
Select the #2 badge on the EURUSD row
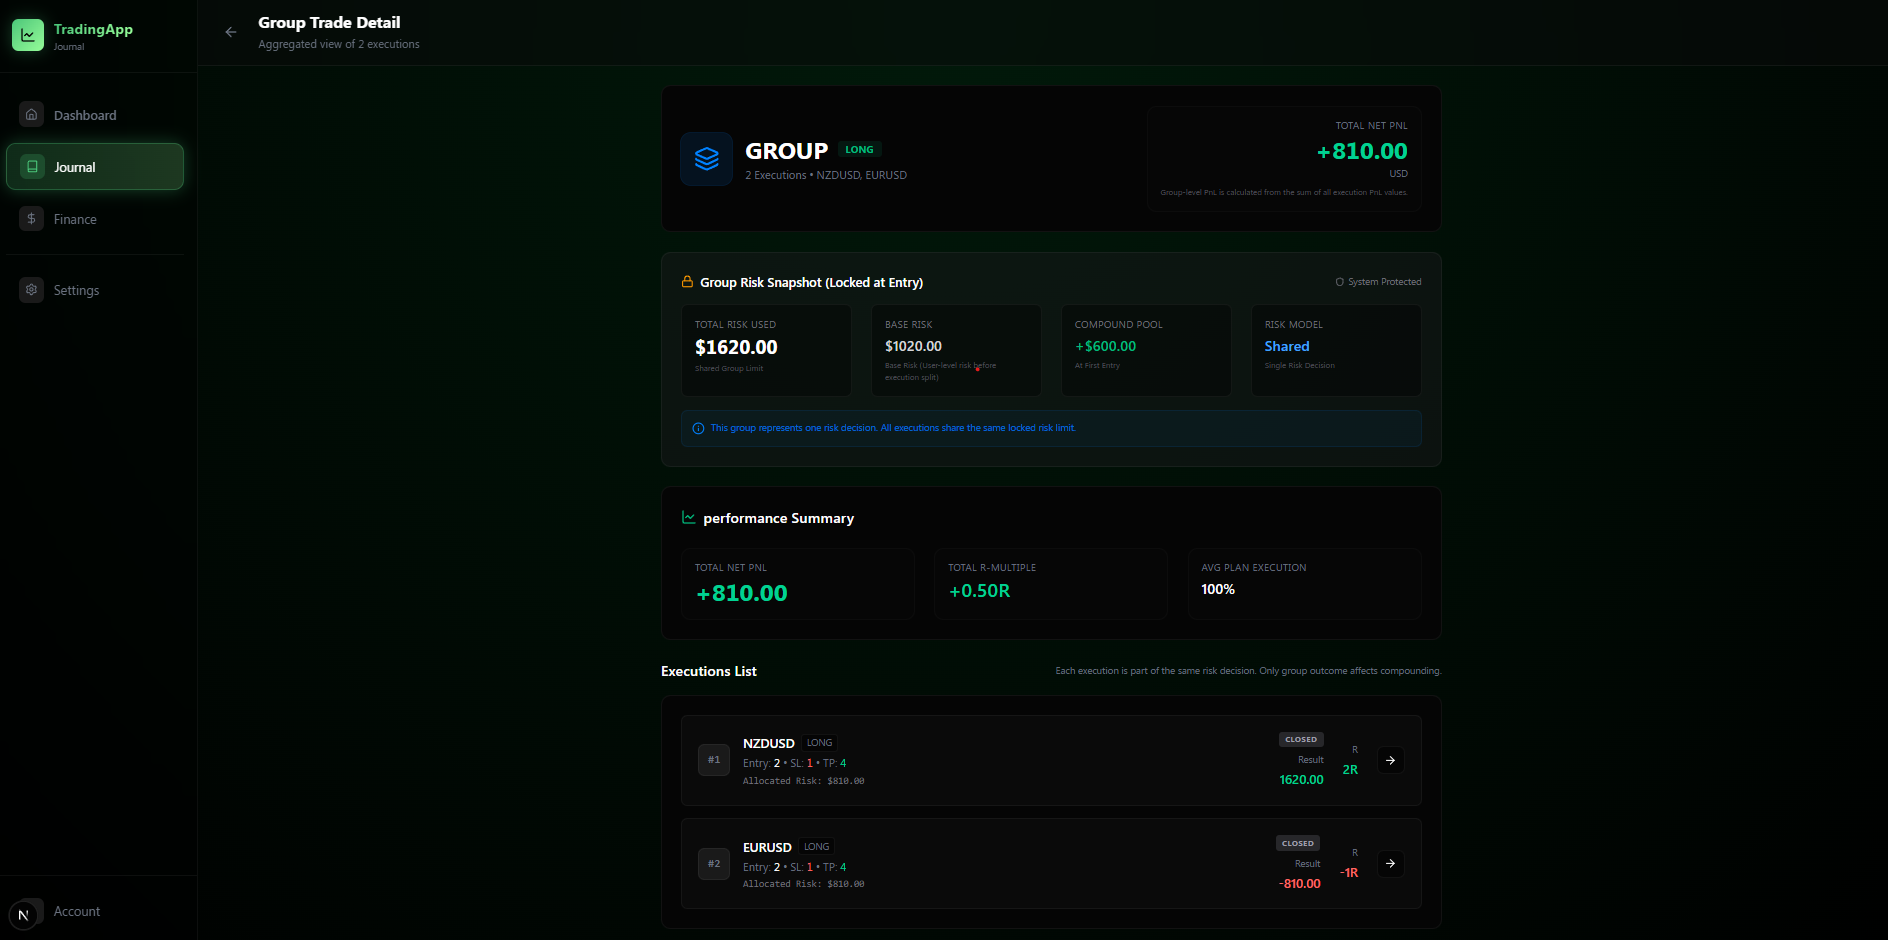tap(713, 863)
